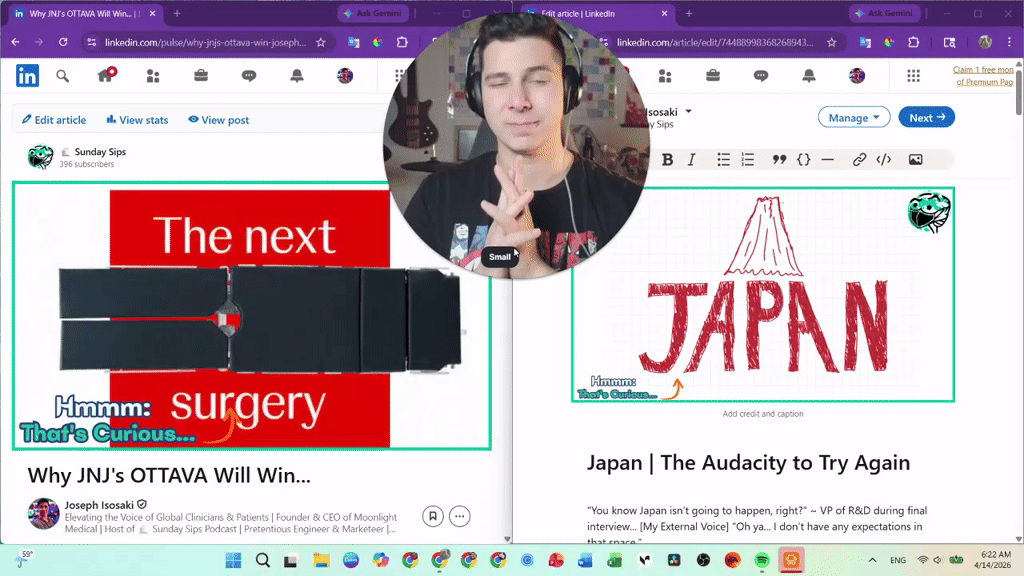The width and height of the screenshot is (1024, 576).
Task: Open Sunday Sips newsletter link
Action: 100,152
